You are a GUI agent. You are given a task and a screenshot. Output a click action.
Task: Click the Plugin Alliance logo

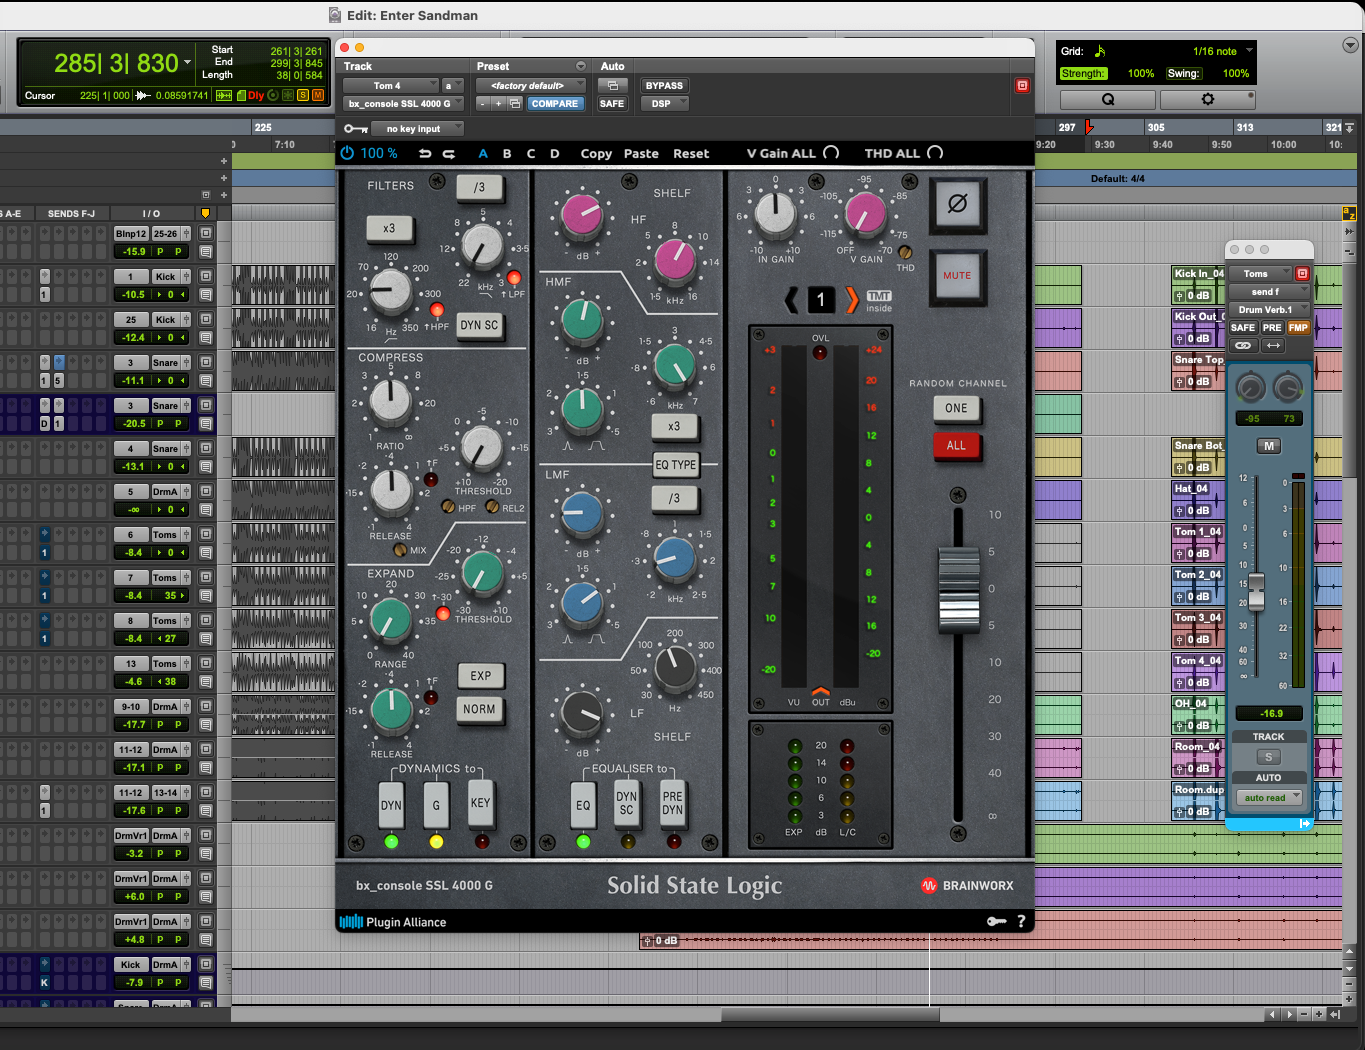click(393, 922)
